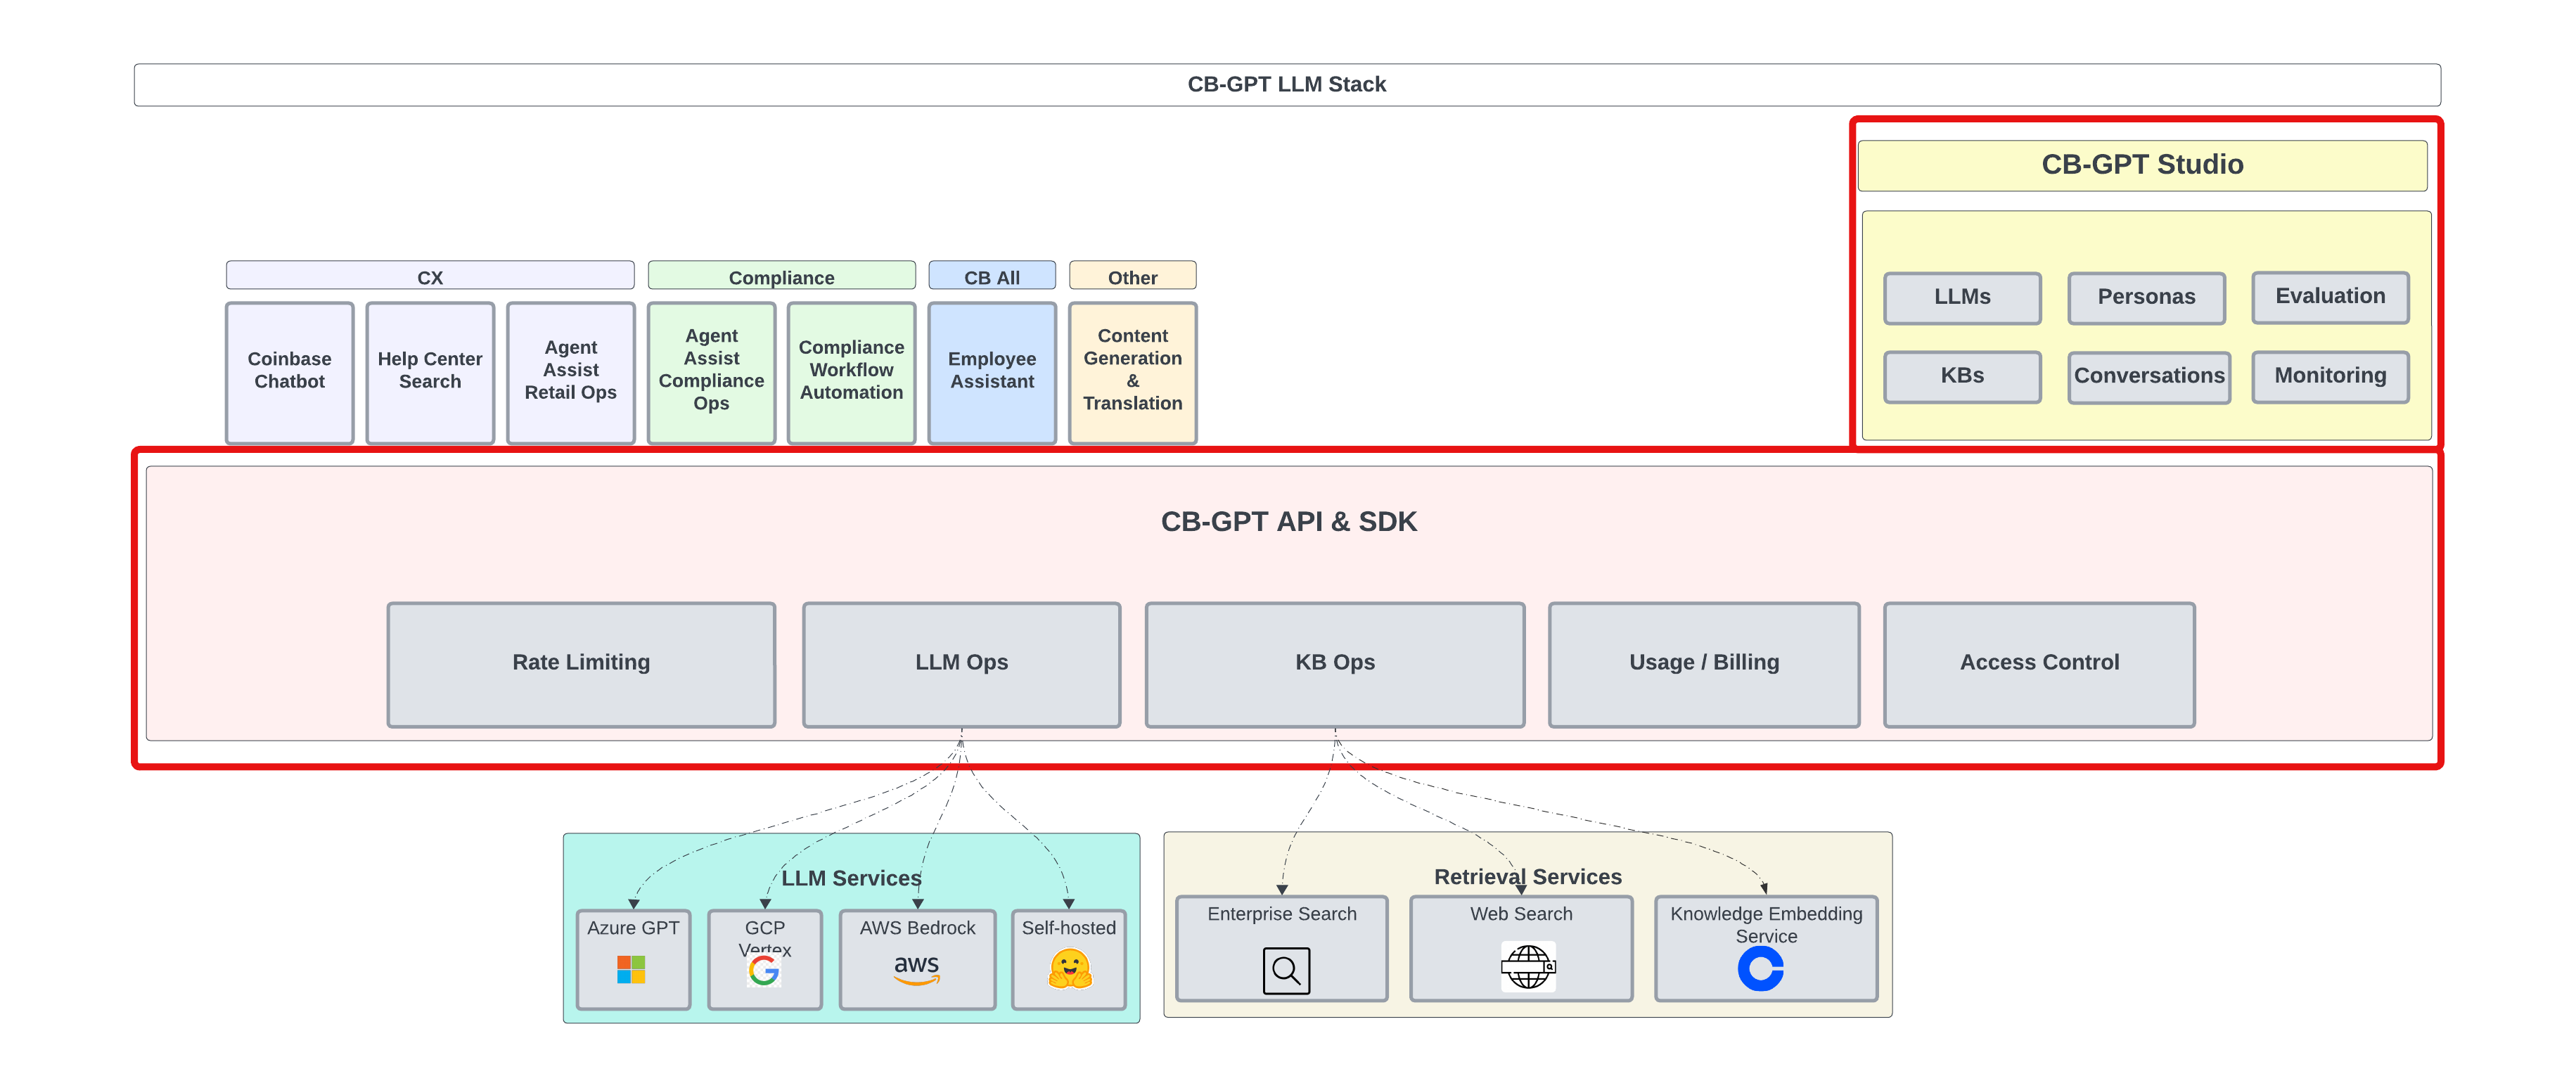The image size is (2576, 1088).
Task: Click the aws logo in AWS Bedrock
Action: [x=916, y=969]
